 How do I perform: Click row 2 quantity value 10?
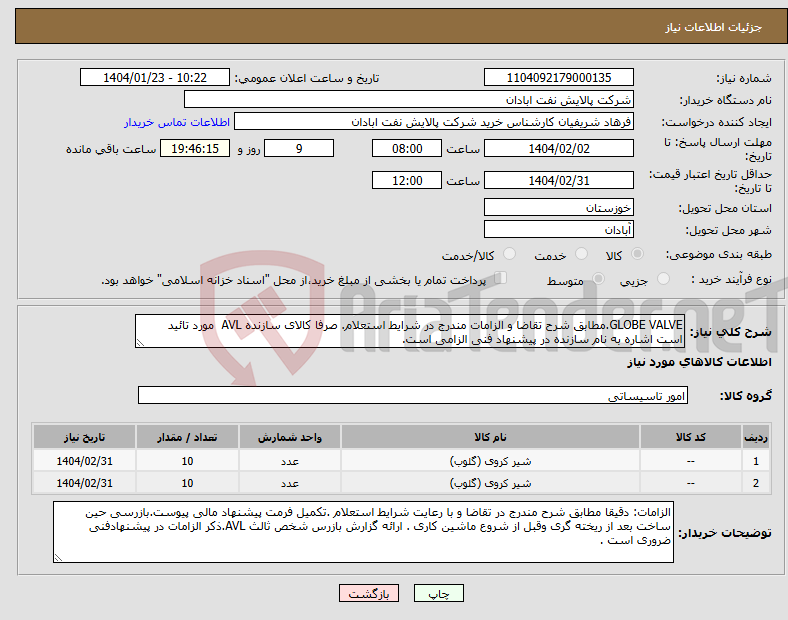(187, 483)
